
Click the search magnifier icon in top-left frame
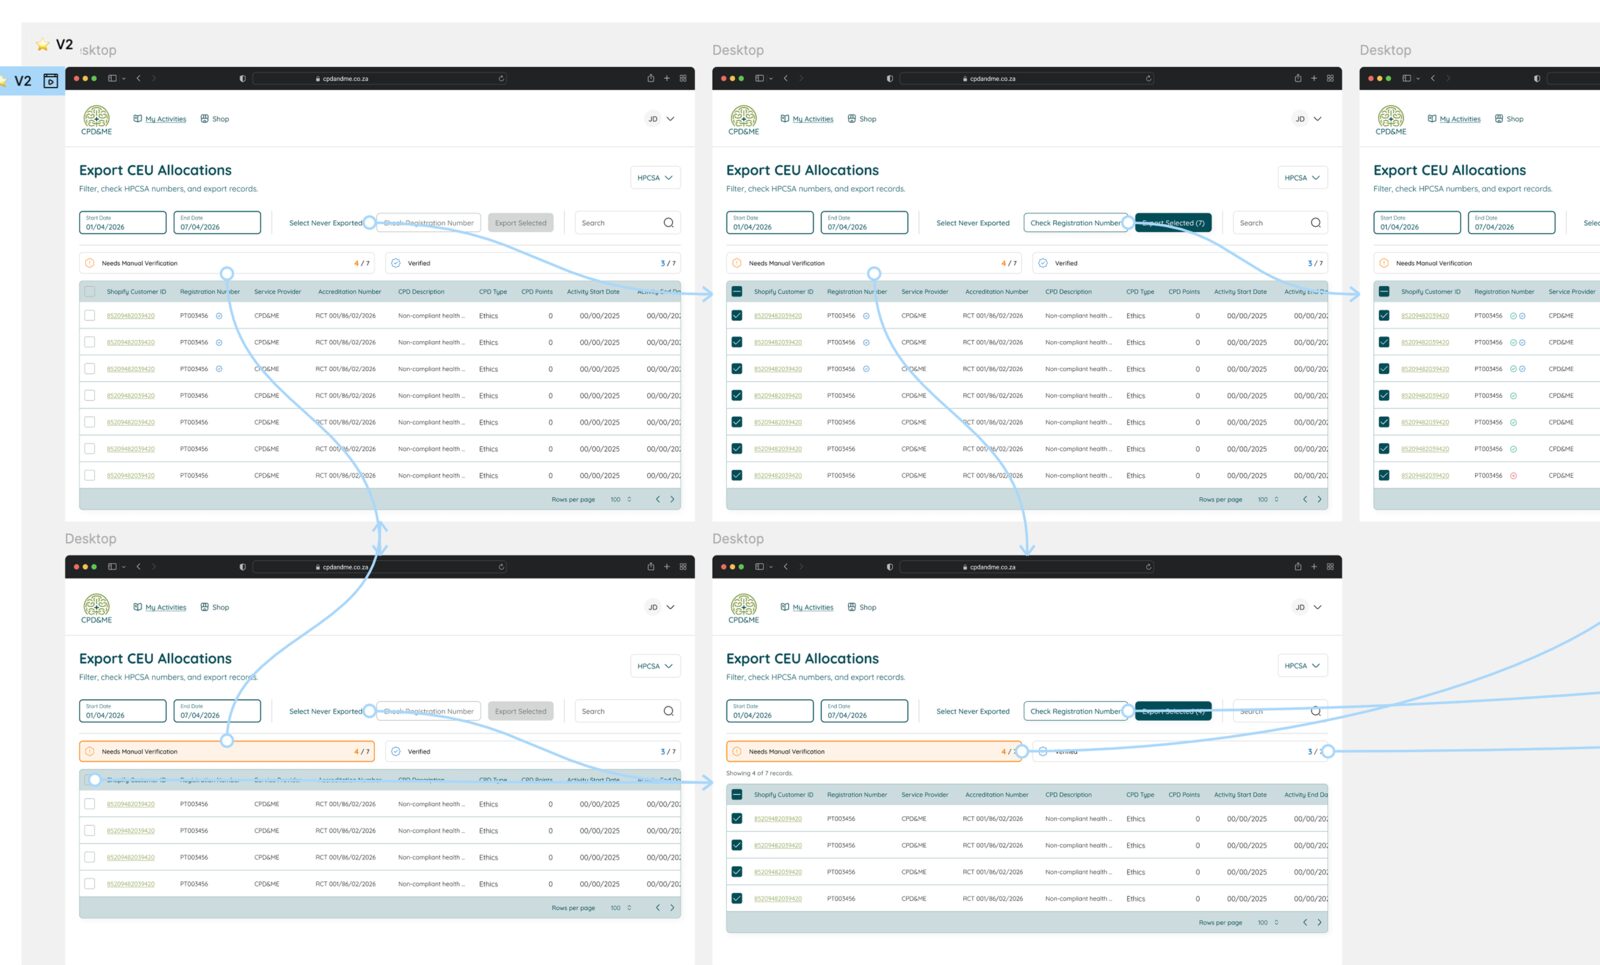tap(668, 223)
